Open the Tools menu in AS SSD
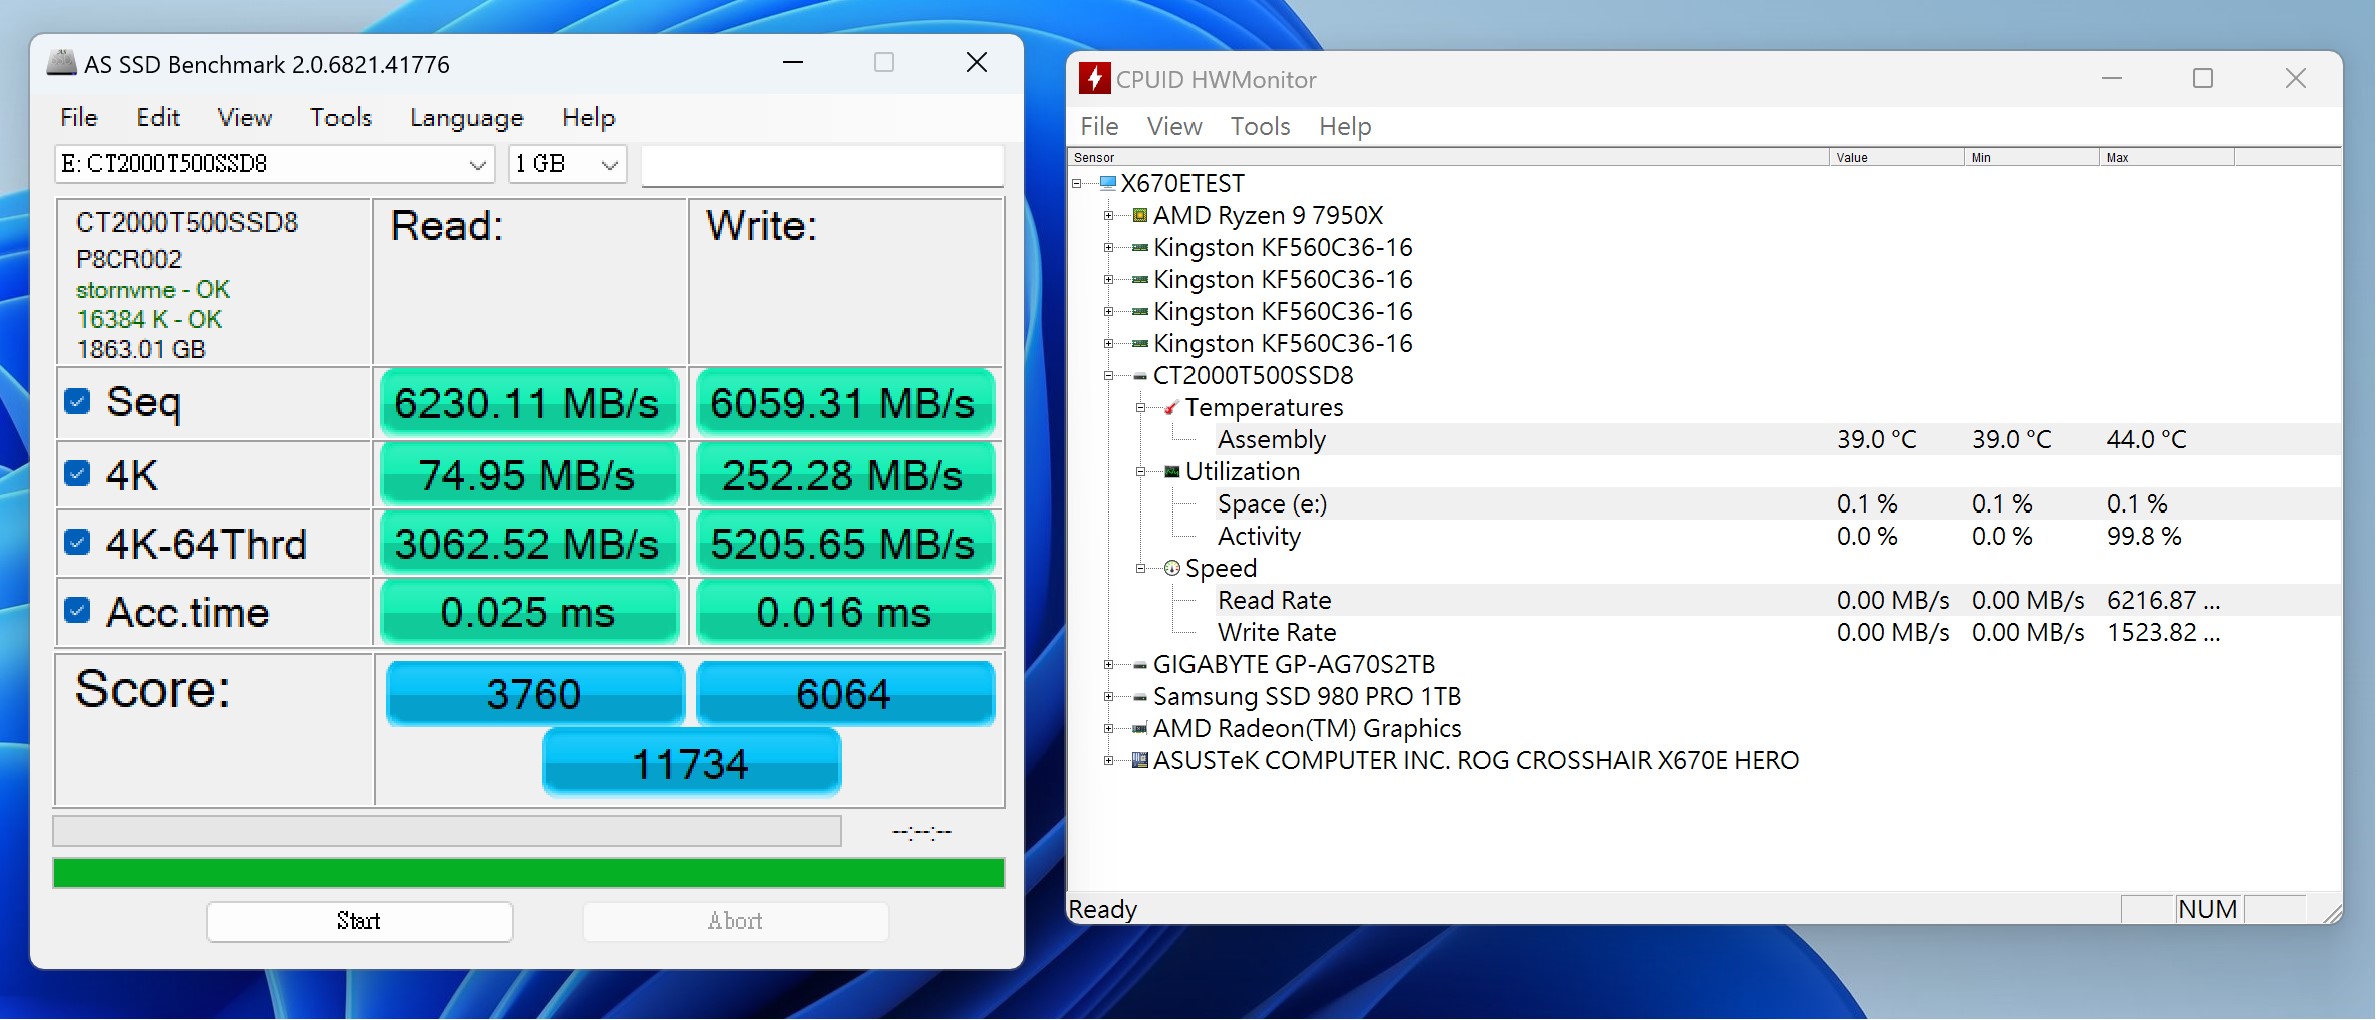The height and width of the screenshot is (1020, 2376). pos(340,117)
